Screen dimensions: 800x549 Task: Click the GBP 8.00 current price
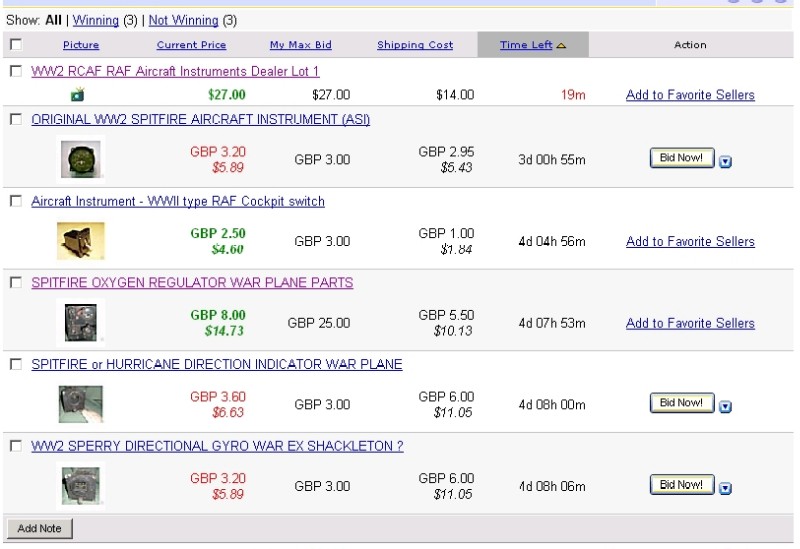point(218,315)
